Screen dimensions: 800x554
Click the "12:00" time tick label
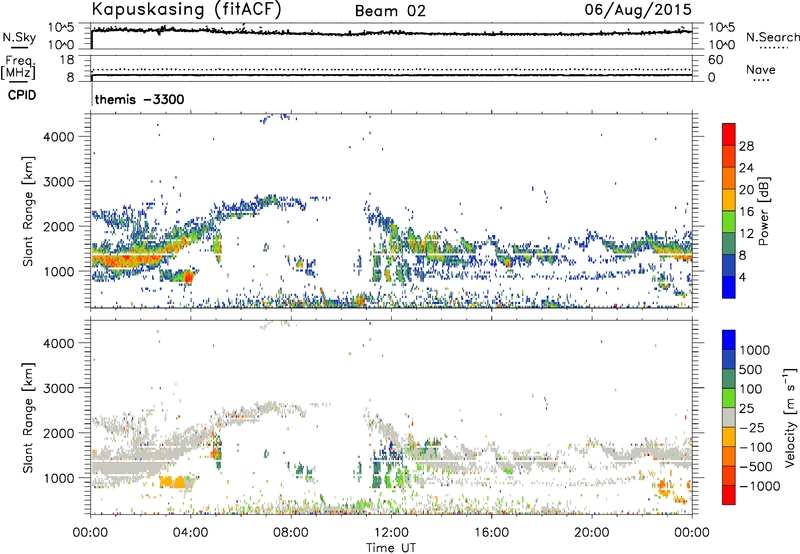click(391, 533)
